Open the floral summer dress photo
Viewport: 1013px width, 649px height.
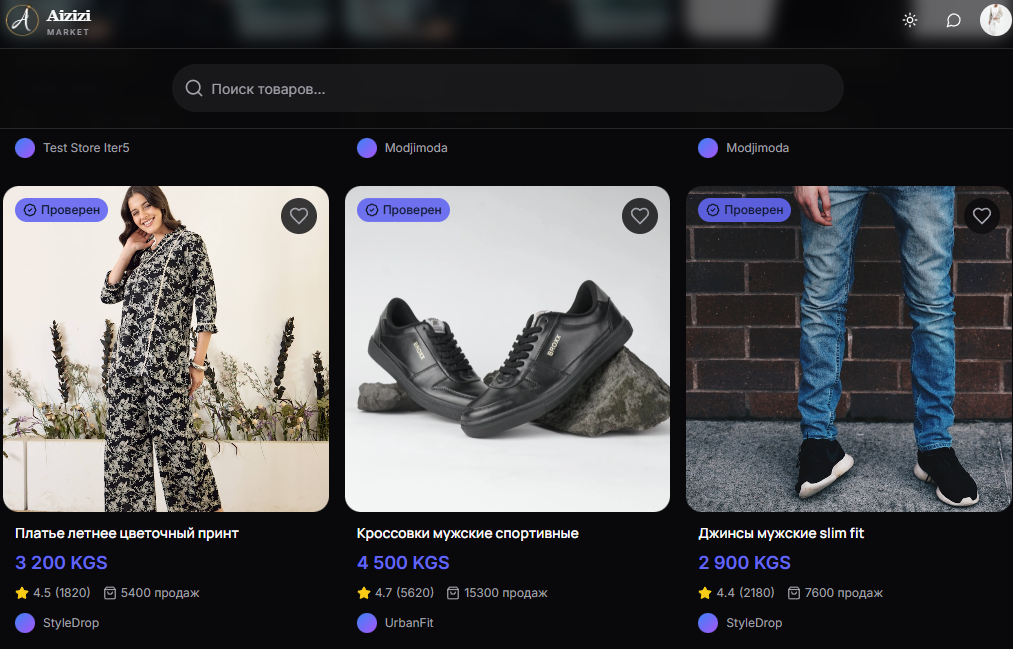tap(165, 360)
